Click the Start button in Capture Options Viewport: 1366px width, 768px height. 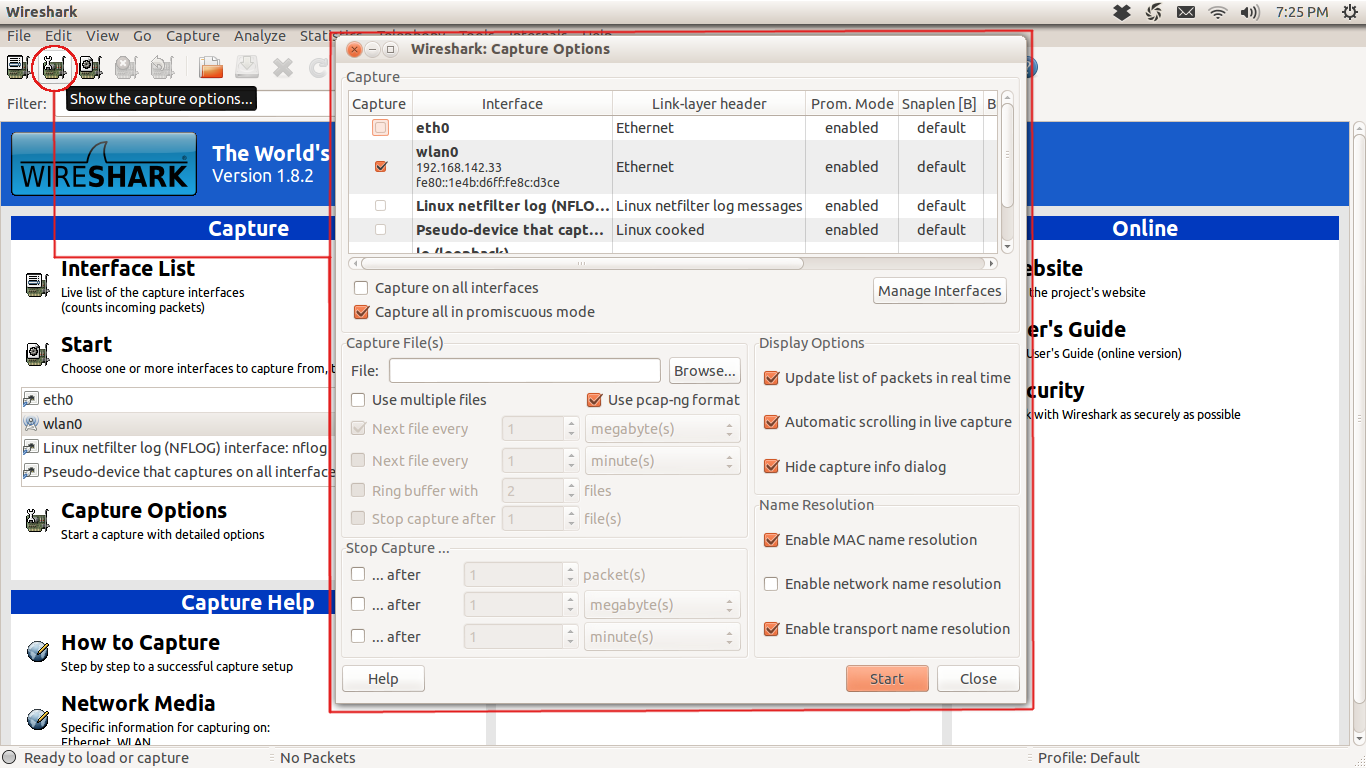point(887,679)
